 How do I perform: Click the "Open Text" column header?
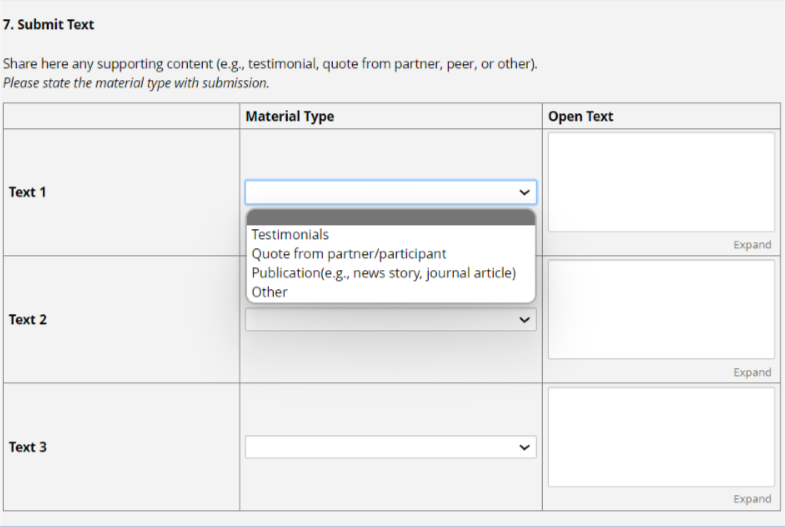point(581,116)
